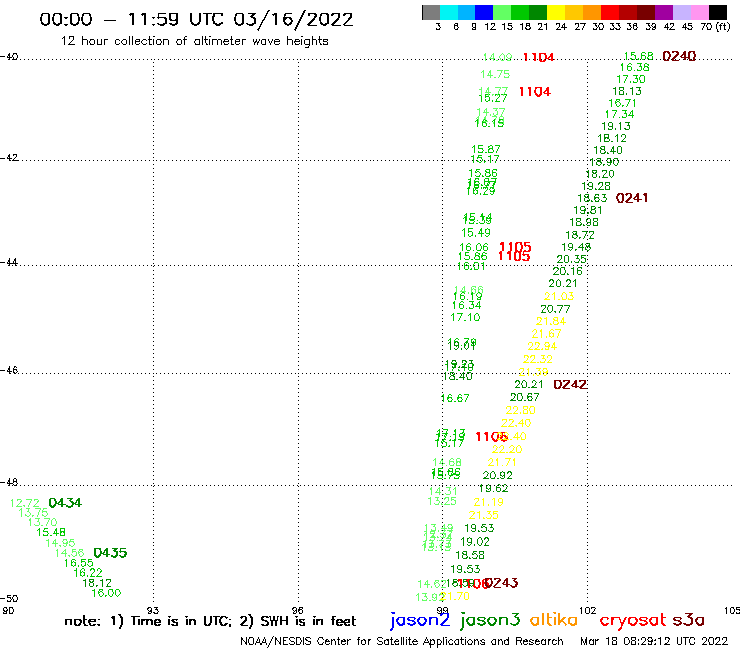Click the cryosat satellite legend label
Viewport: 740px width, 650px height.
click(633, 621)
